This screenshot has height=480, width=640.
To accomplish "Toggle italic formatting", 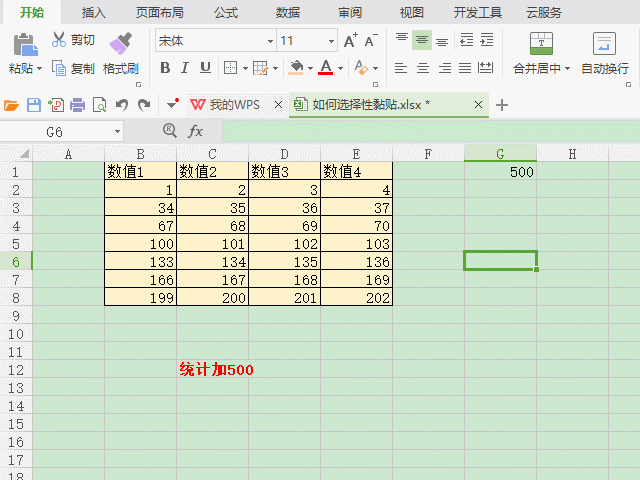I will (185, 68).
